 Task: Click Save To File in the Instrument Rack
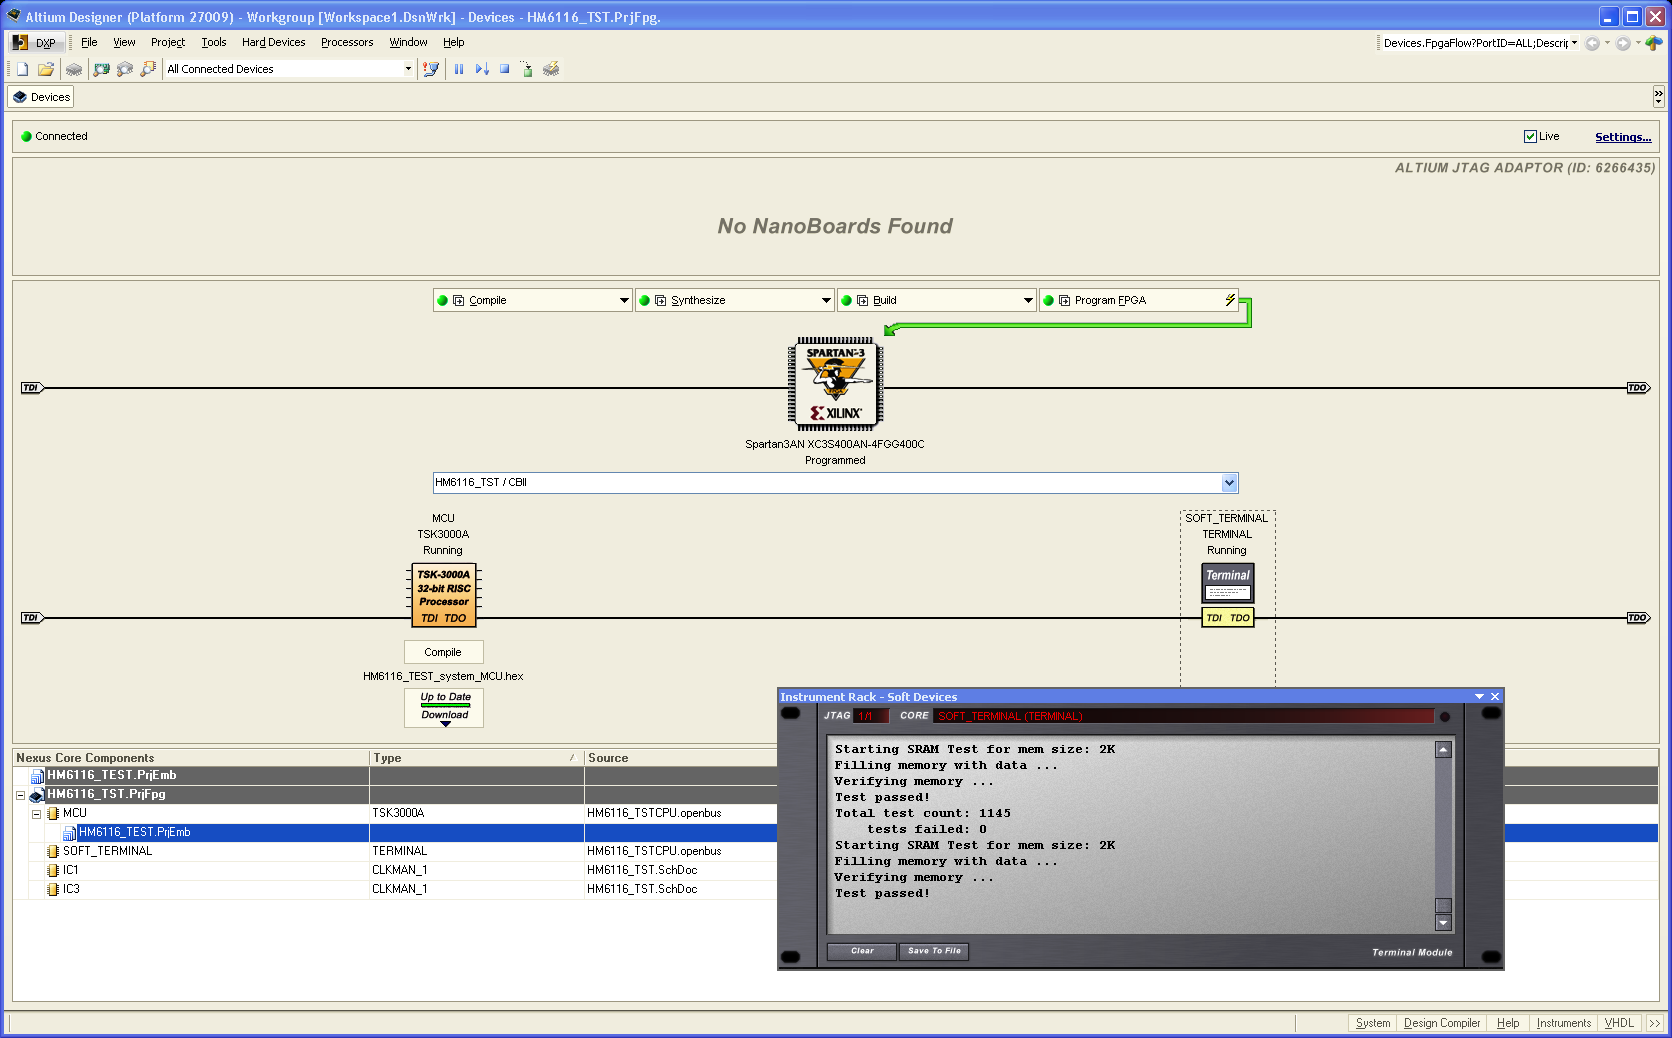click(934, 951)
